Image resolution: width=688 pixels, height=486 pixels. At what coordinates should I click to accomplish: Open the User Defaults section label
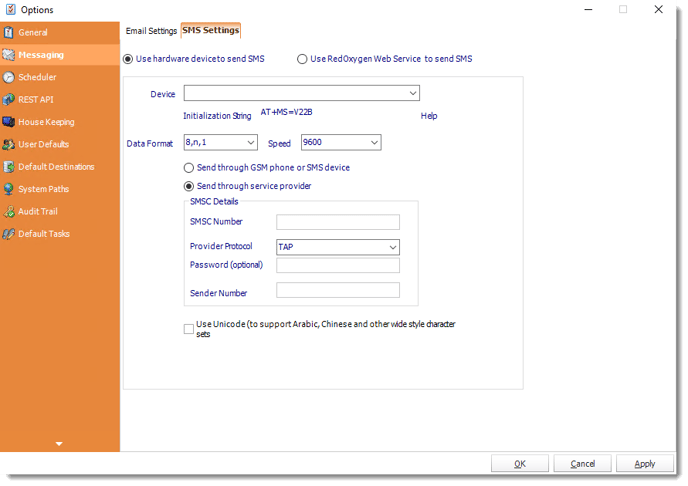[44, 144]
